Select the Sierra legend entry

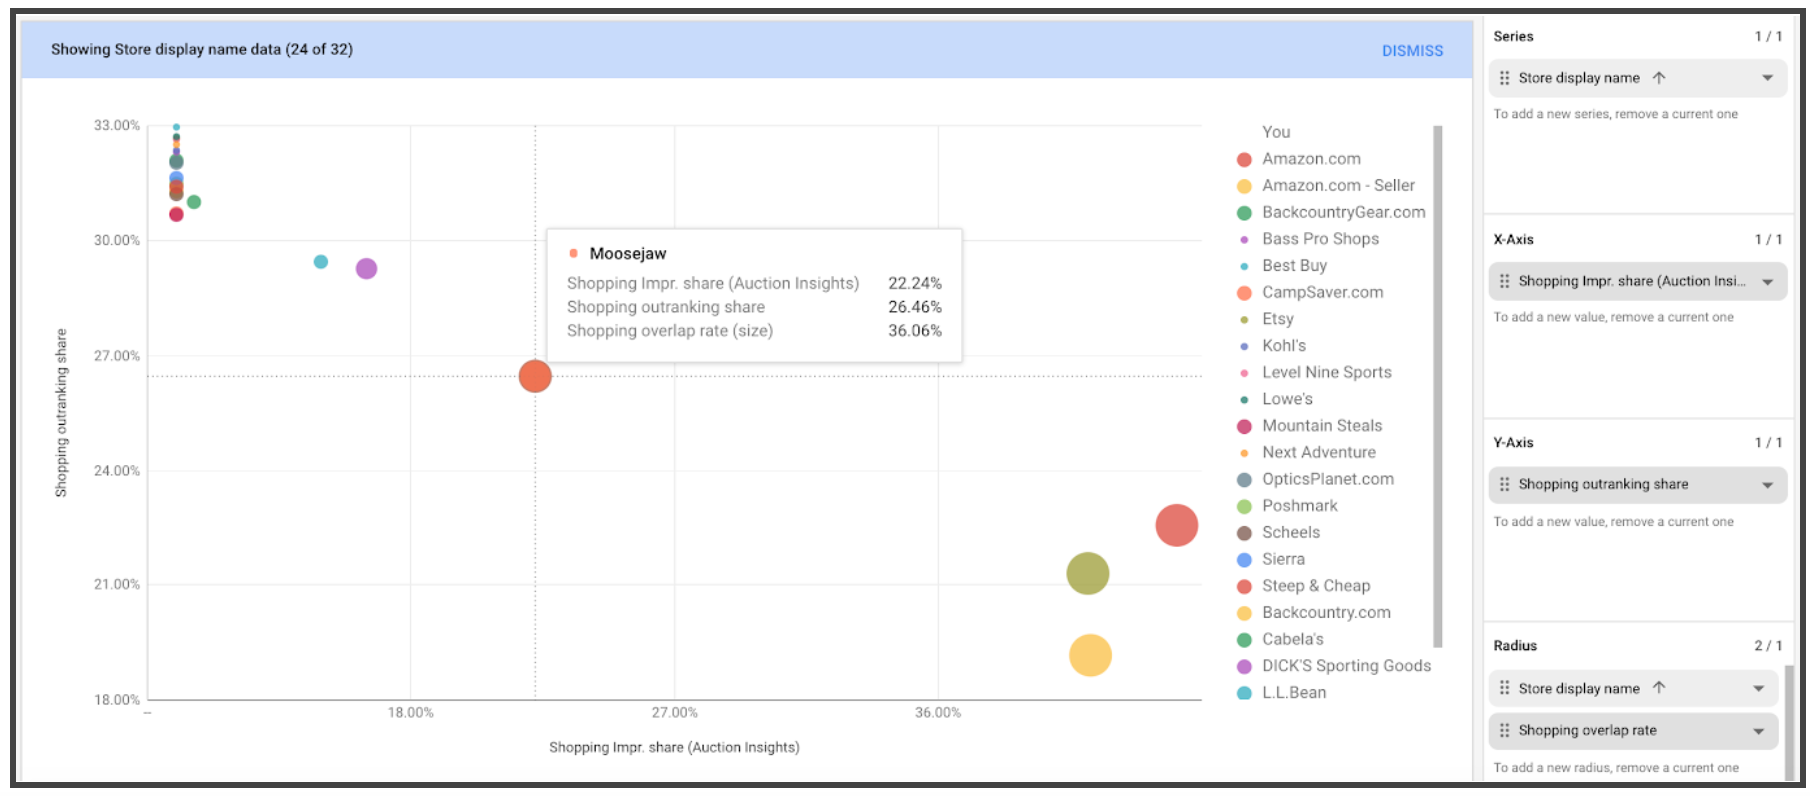click(x=1271, y=559)
